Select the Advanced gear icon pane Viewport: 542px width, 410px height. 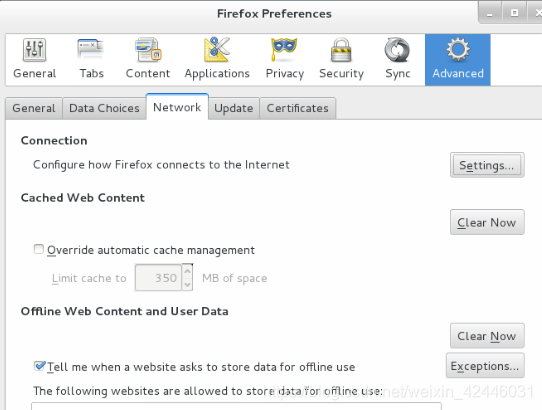pyautogui.click(x=458, y=59)
